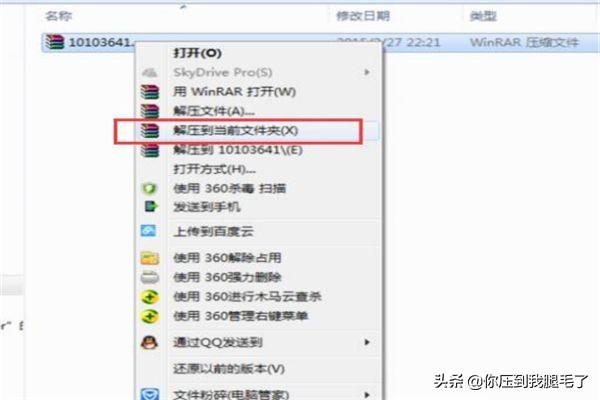Expand the 文件粉碎 submenu arrow

pos(367,394)
